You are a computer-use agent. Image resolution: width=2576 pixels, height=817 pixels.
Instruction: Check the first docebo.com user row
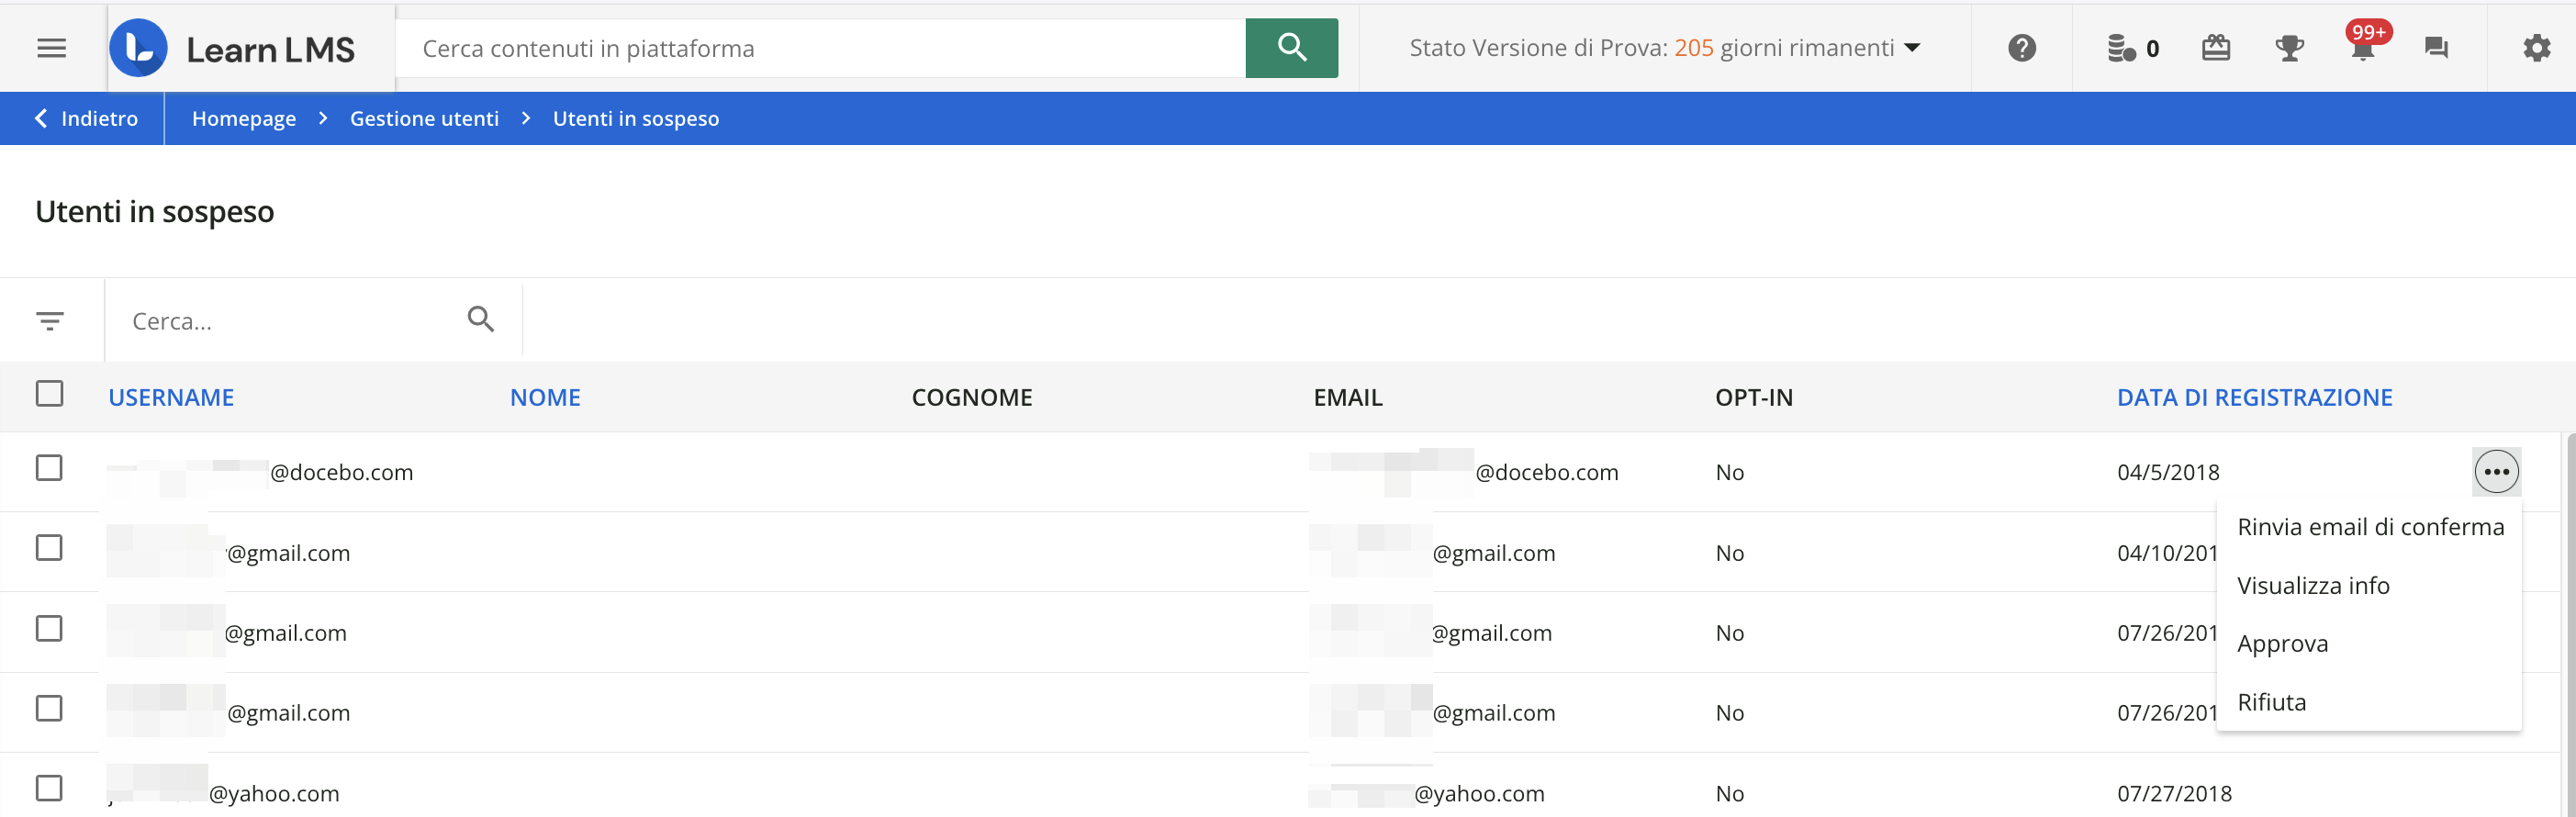pyautogui.click(x=50, y=468)
